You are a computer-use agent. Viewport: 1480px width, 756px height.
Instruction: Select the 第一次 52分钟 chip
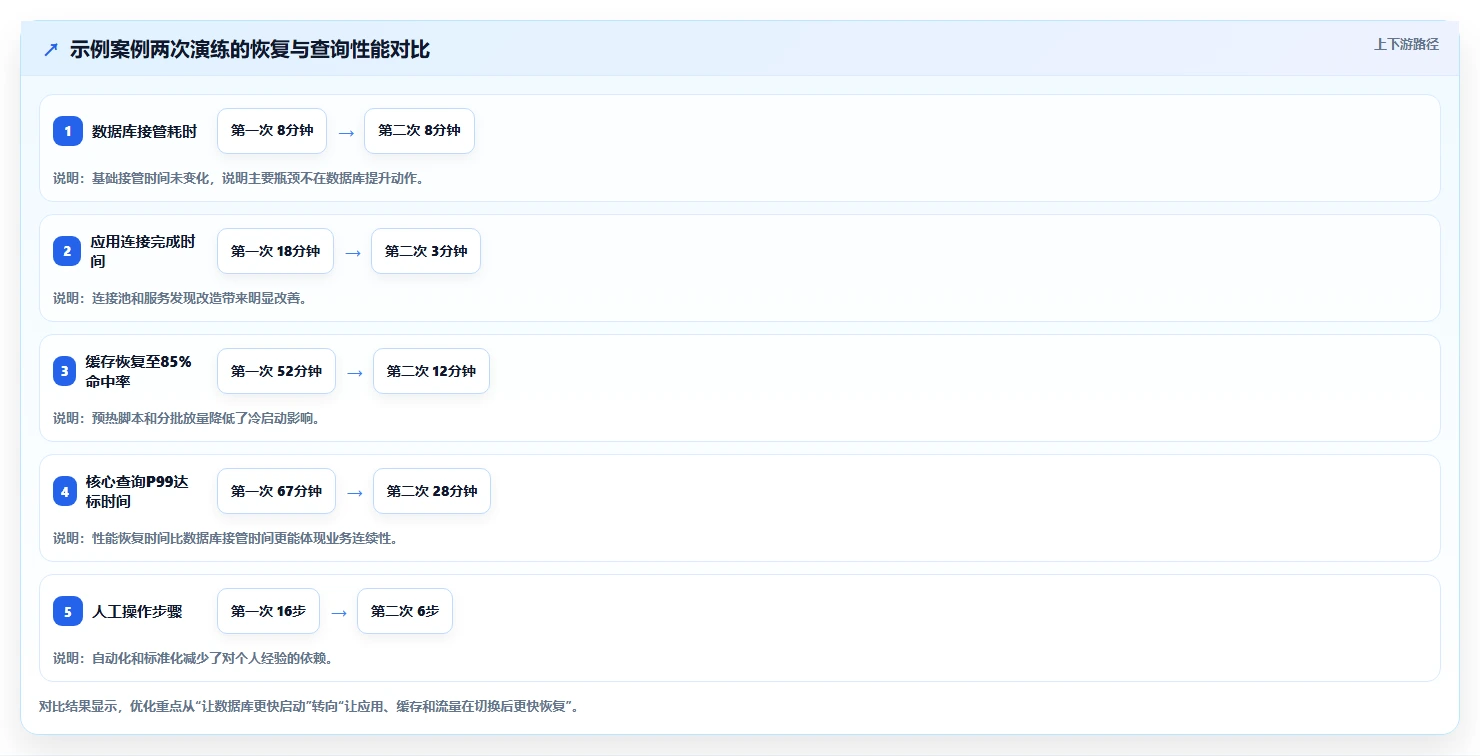[276, 371]
